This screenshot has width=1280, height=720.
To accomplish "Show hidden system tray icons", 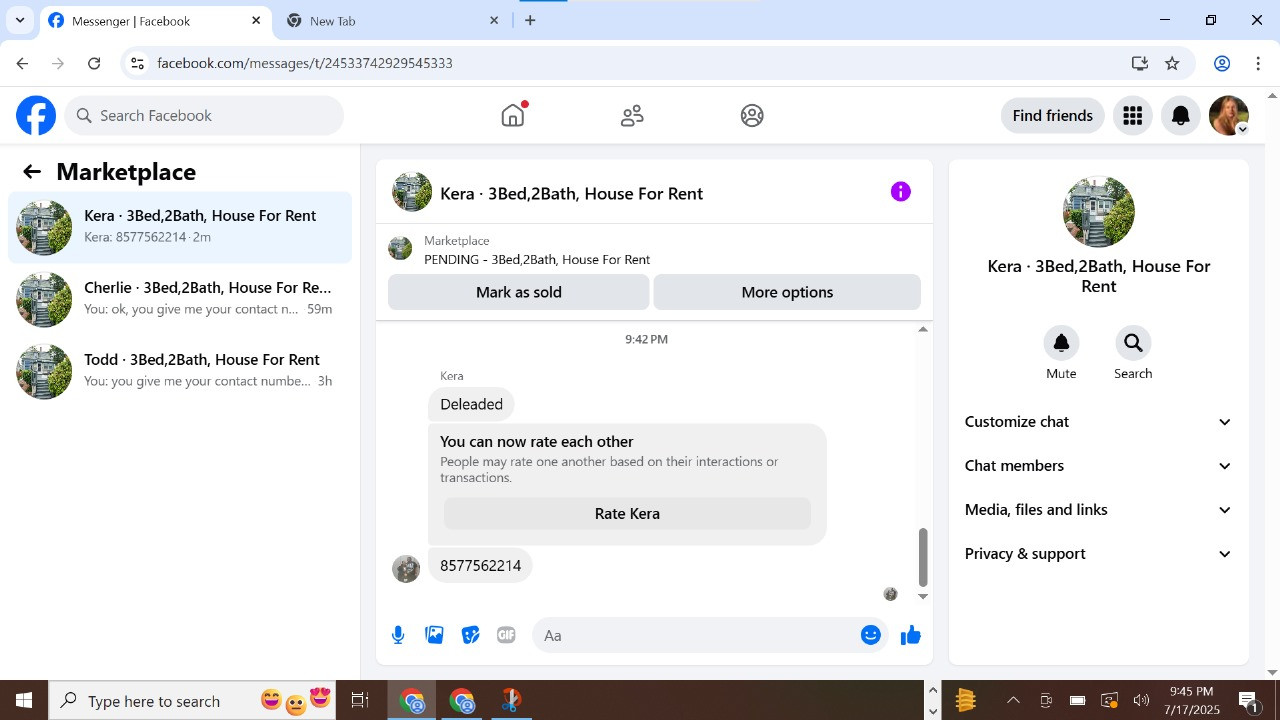I will click(1013, 701).
